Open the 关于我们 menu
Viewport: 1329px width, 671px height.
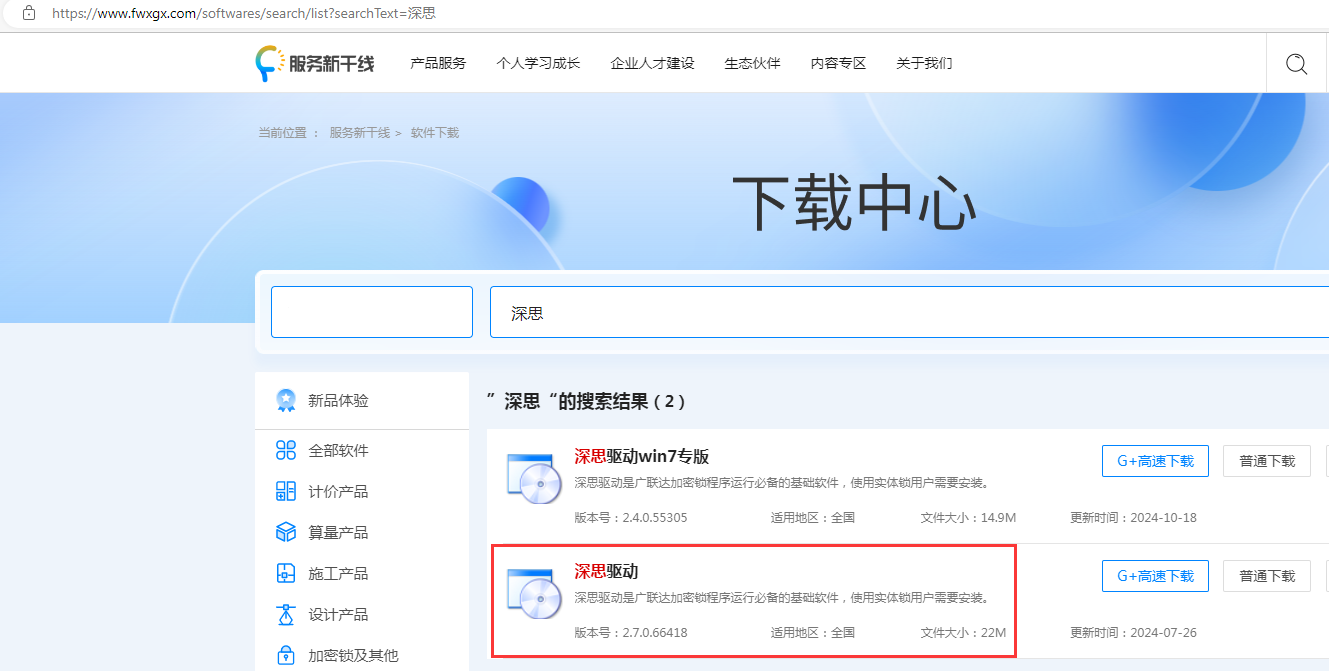[x=924, y=63]
